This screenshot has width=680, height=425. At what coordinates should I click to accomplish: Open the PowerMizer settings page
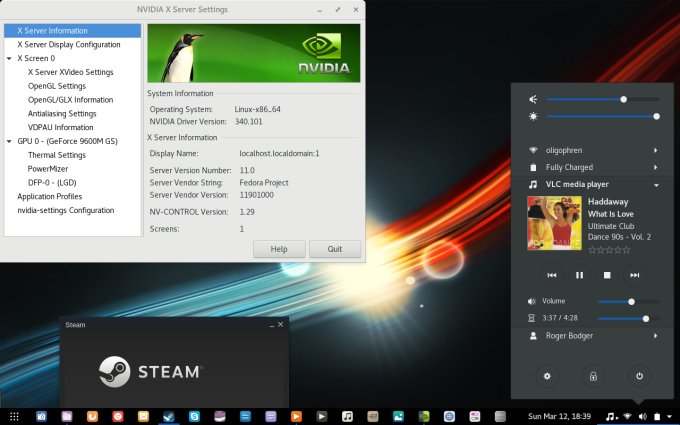(x=48, y=169)
